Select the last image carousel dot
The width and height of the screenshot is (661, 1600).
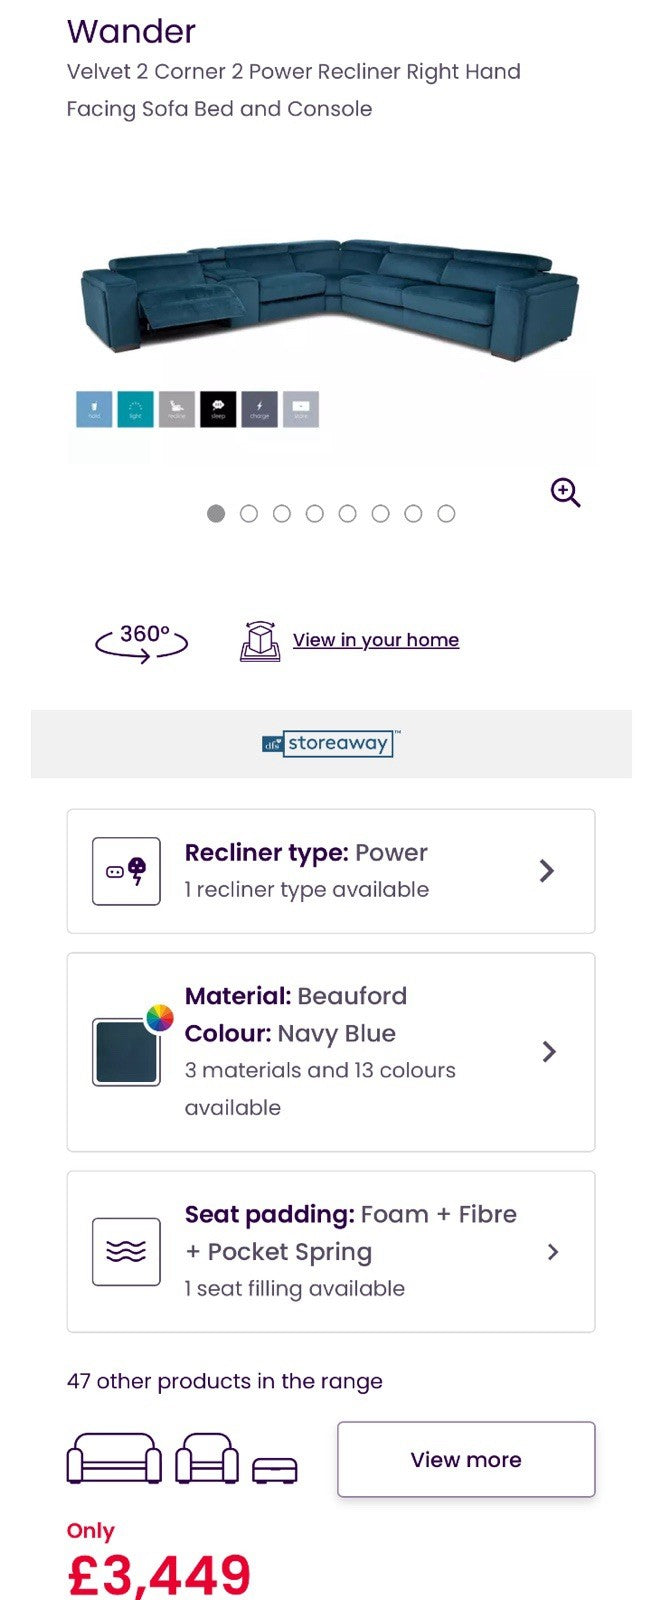(446, 514)
